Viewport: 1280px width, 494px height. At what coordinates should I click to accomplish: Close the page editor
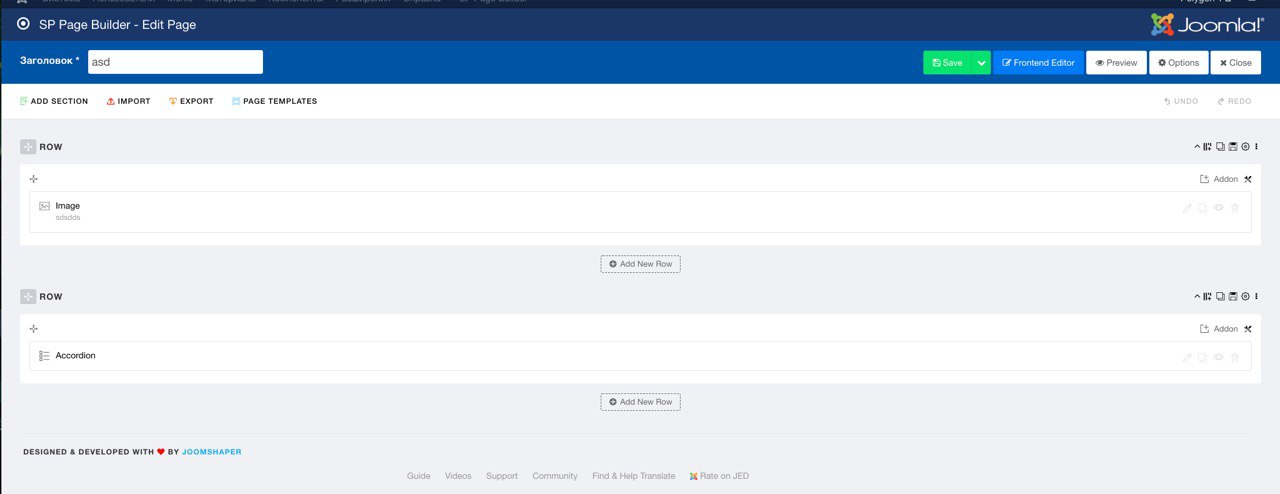(x=1235, y=62)
